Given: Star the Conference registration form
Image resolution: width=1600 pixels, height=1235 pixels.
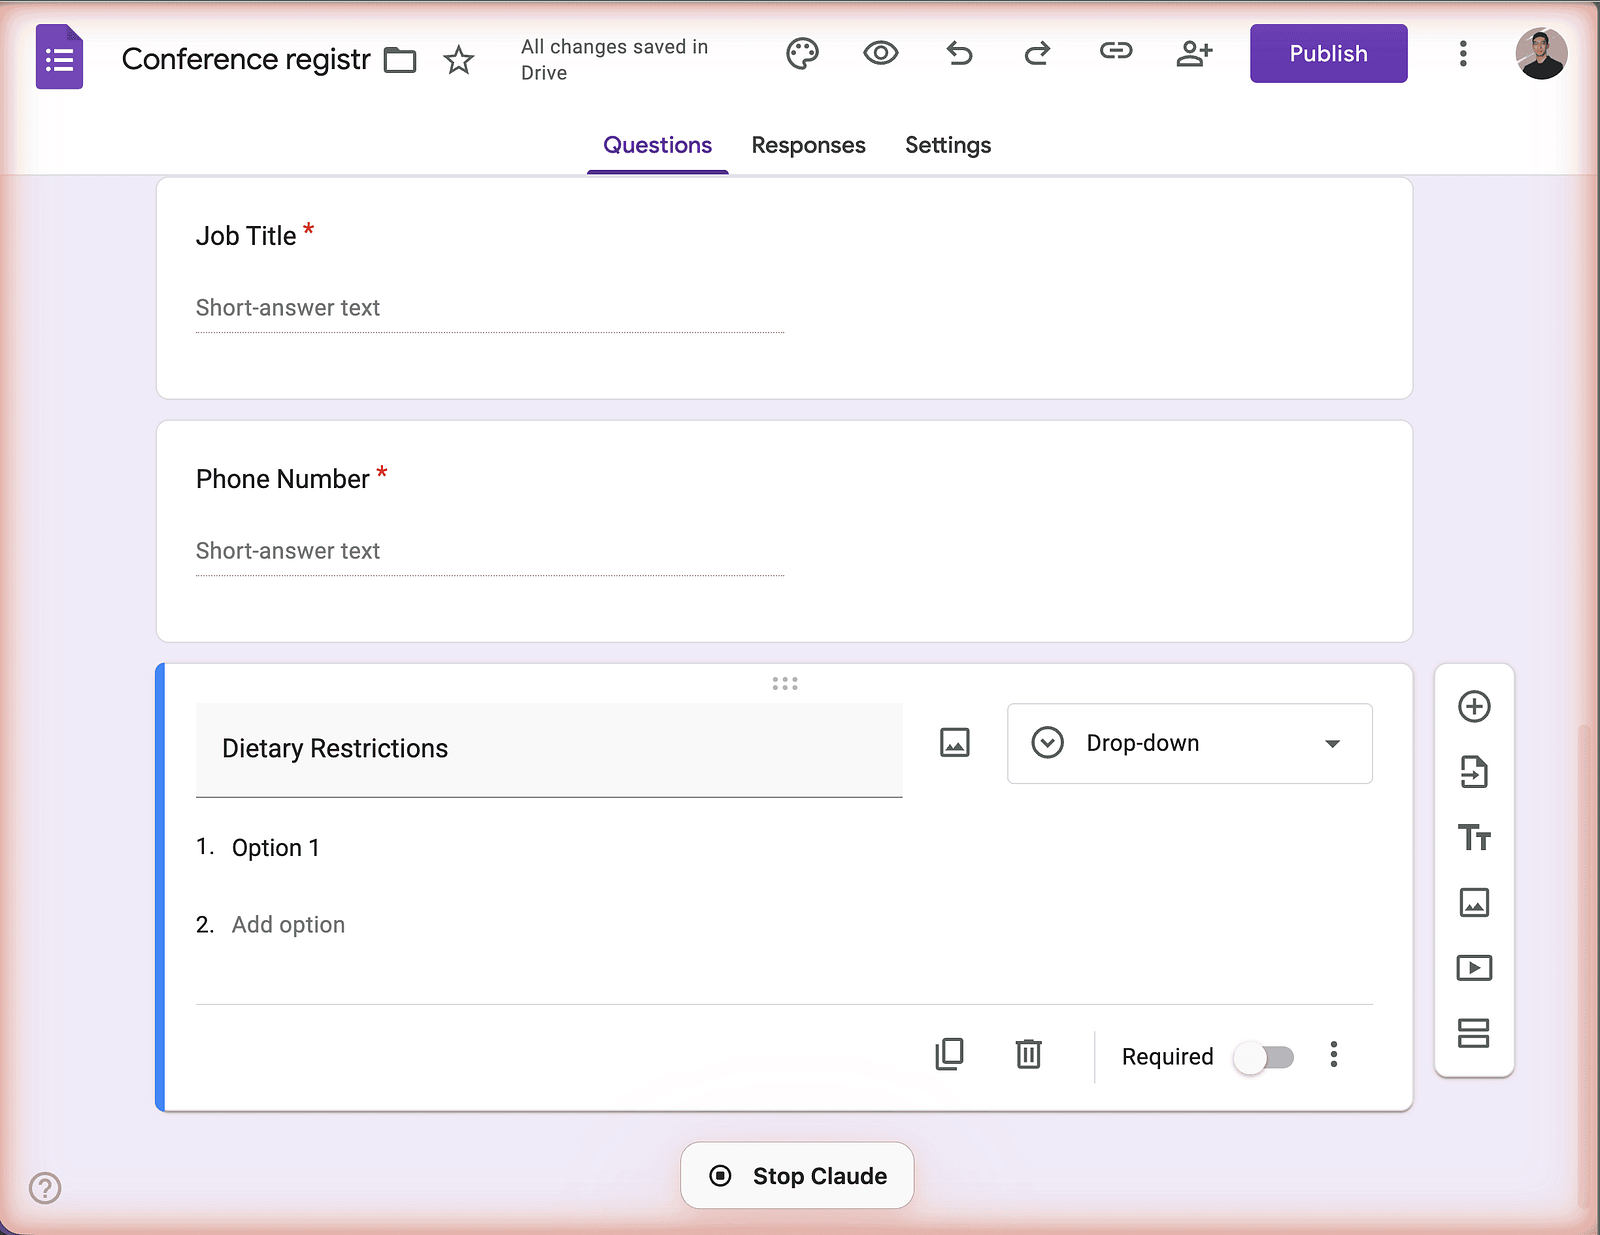Looking at the screenshot, I should pos(458,60).
